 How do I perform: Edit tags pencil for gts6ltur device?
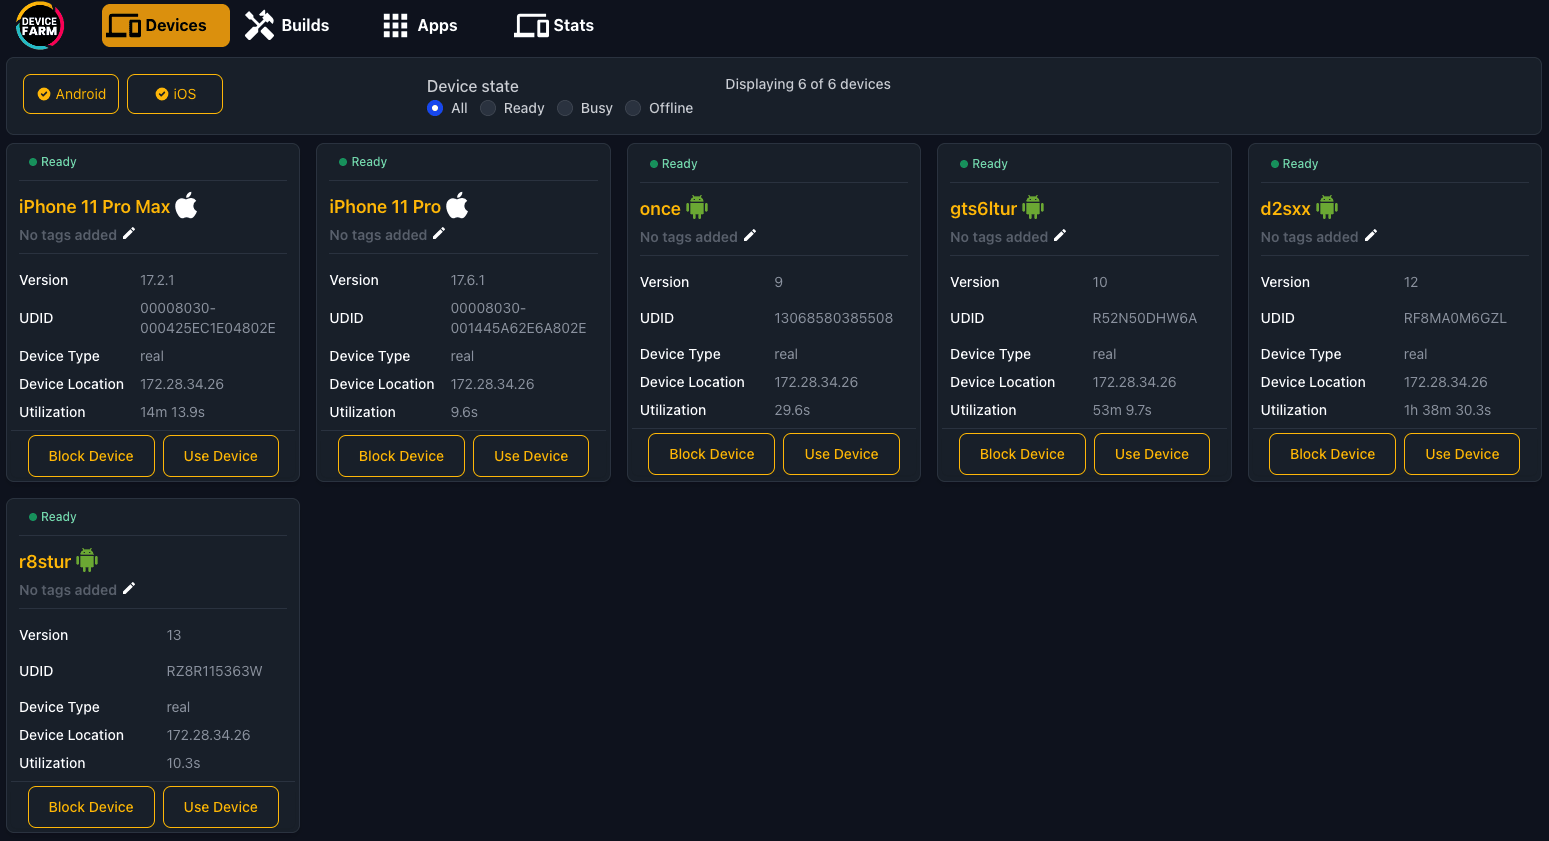tap(1060, 236)
